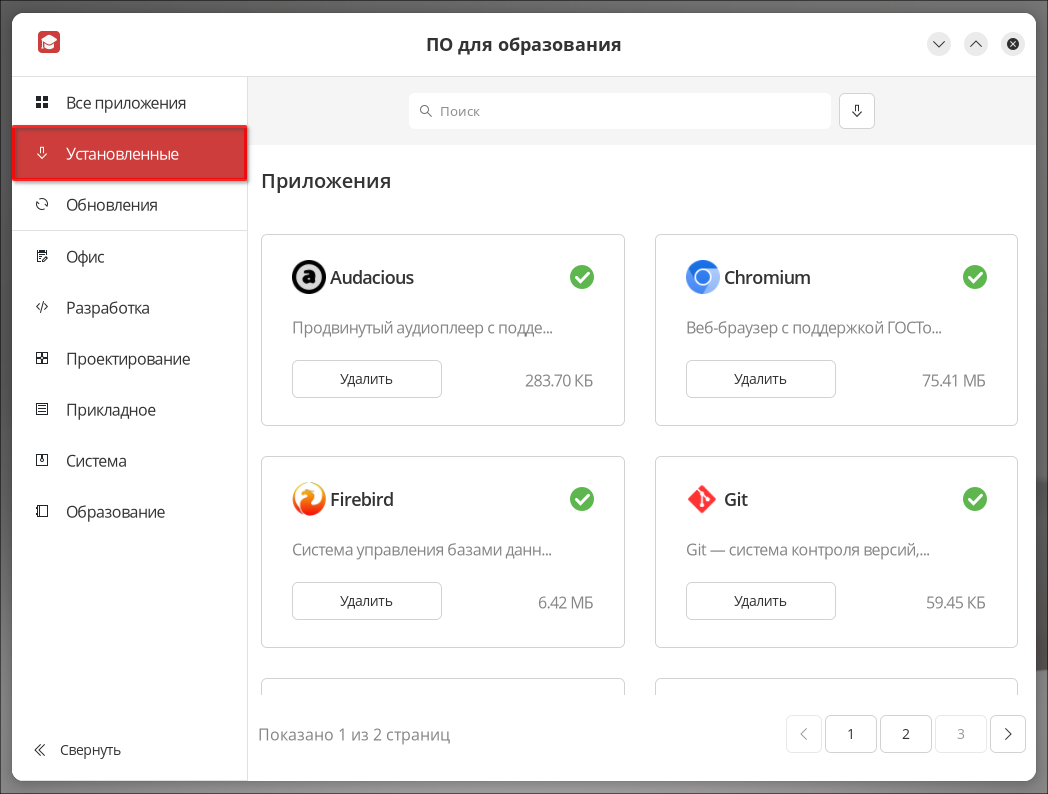Click the magnifier icon in search field
Image resolution: width=1048 pixels, height=794 pixels.
425,111
